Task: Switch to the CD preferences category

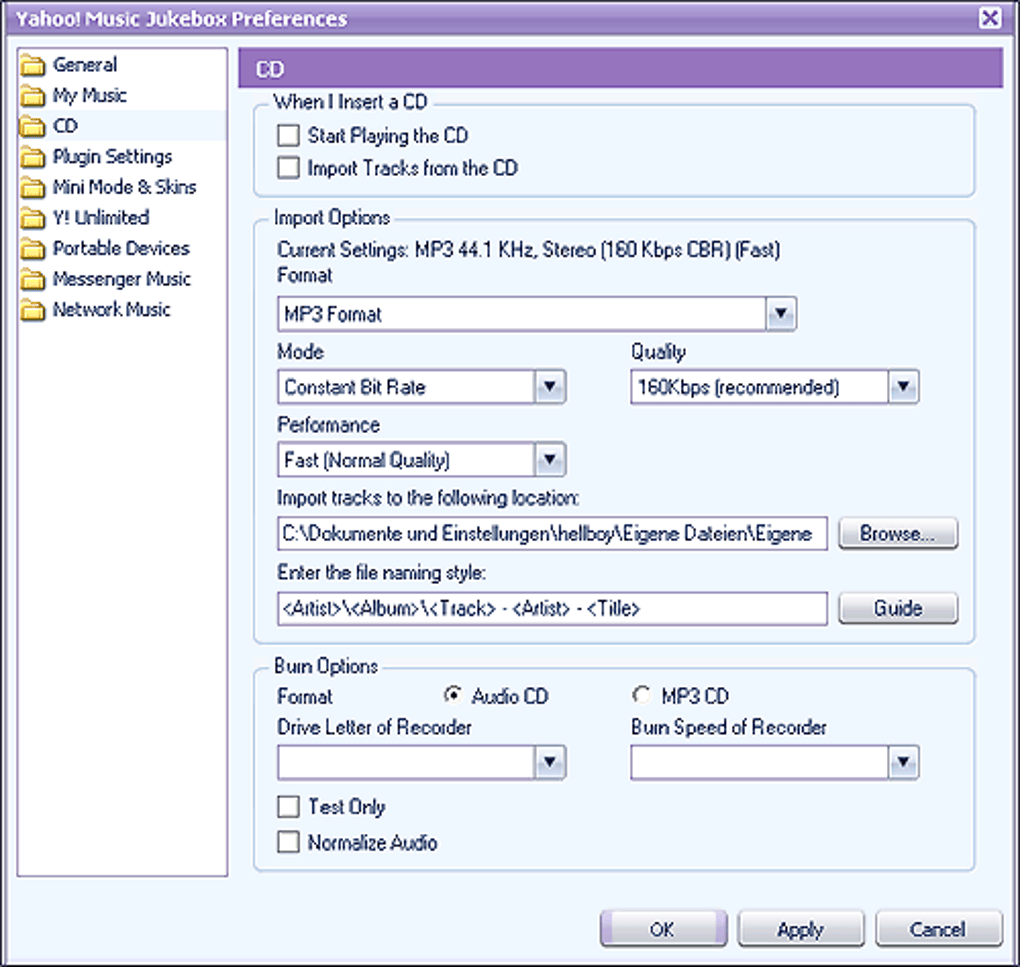Action: (x=64, y=125)
